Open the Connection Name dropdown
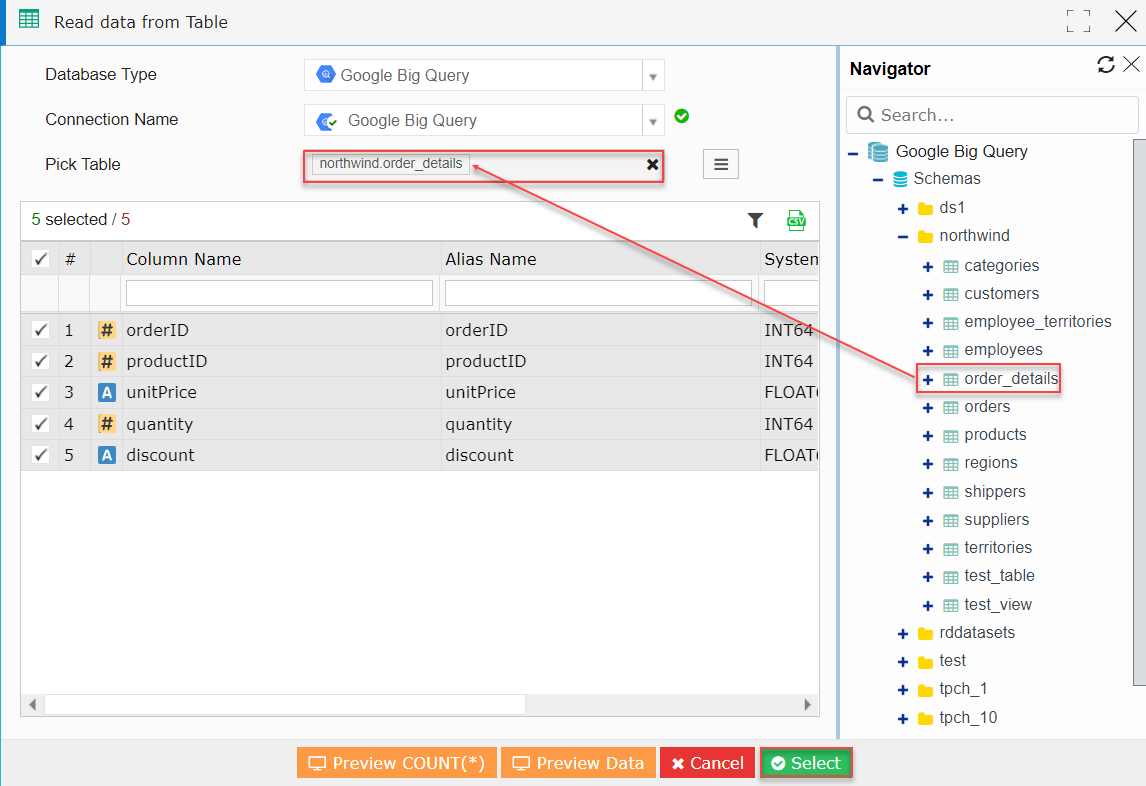Image resolution: width=1146 pixels, height=786 pixels. (x=653, y=121)
